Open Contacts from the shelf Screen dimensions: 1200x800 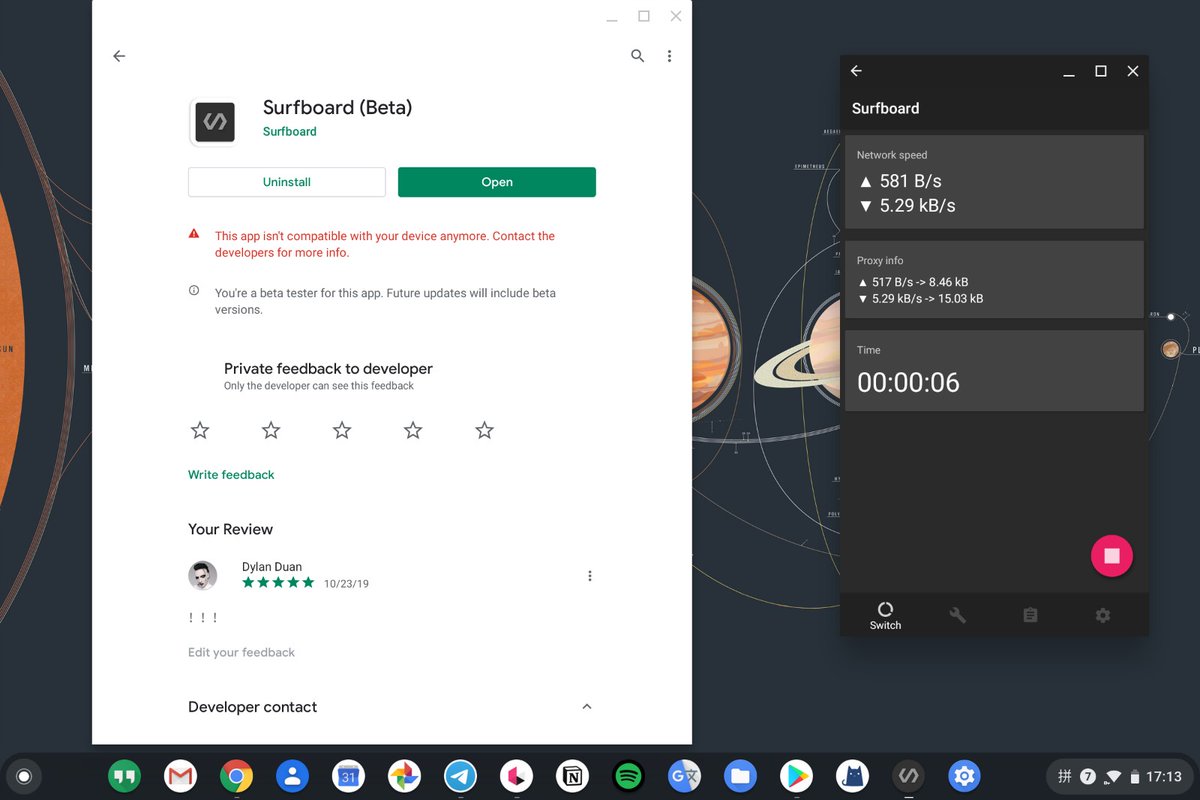coord(292,776)
